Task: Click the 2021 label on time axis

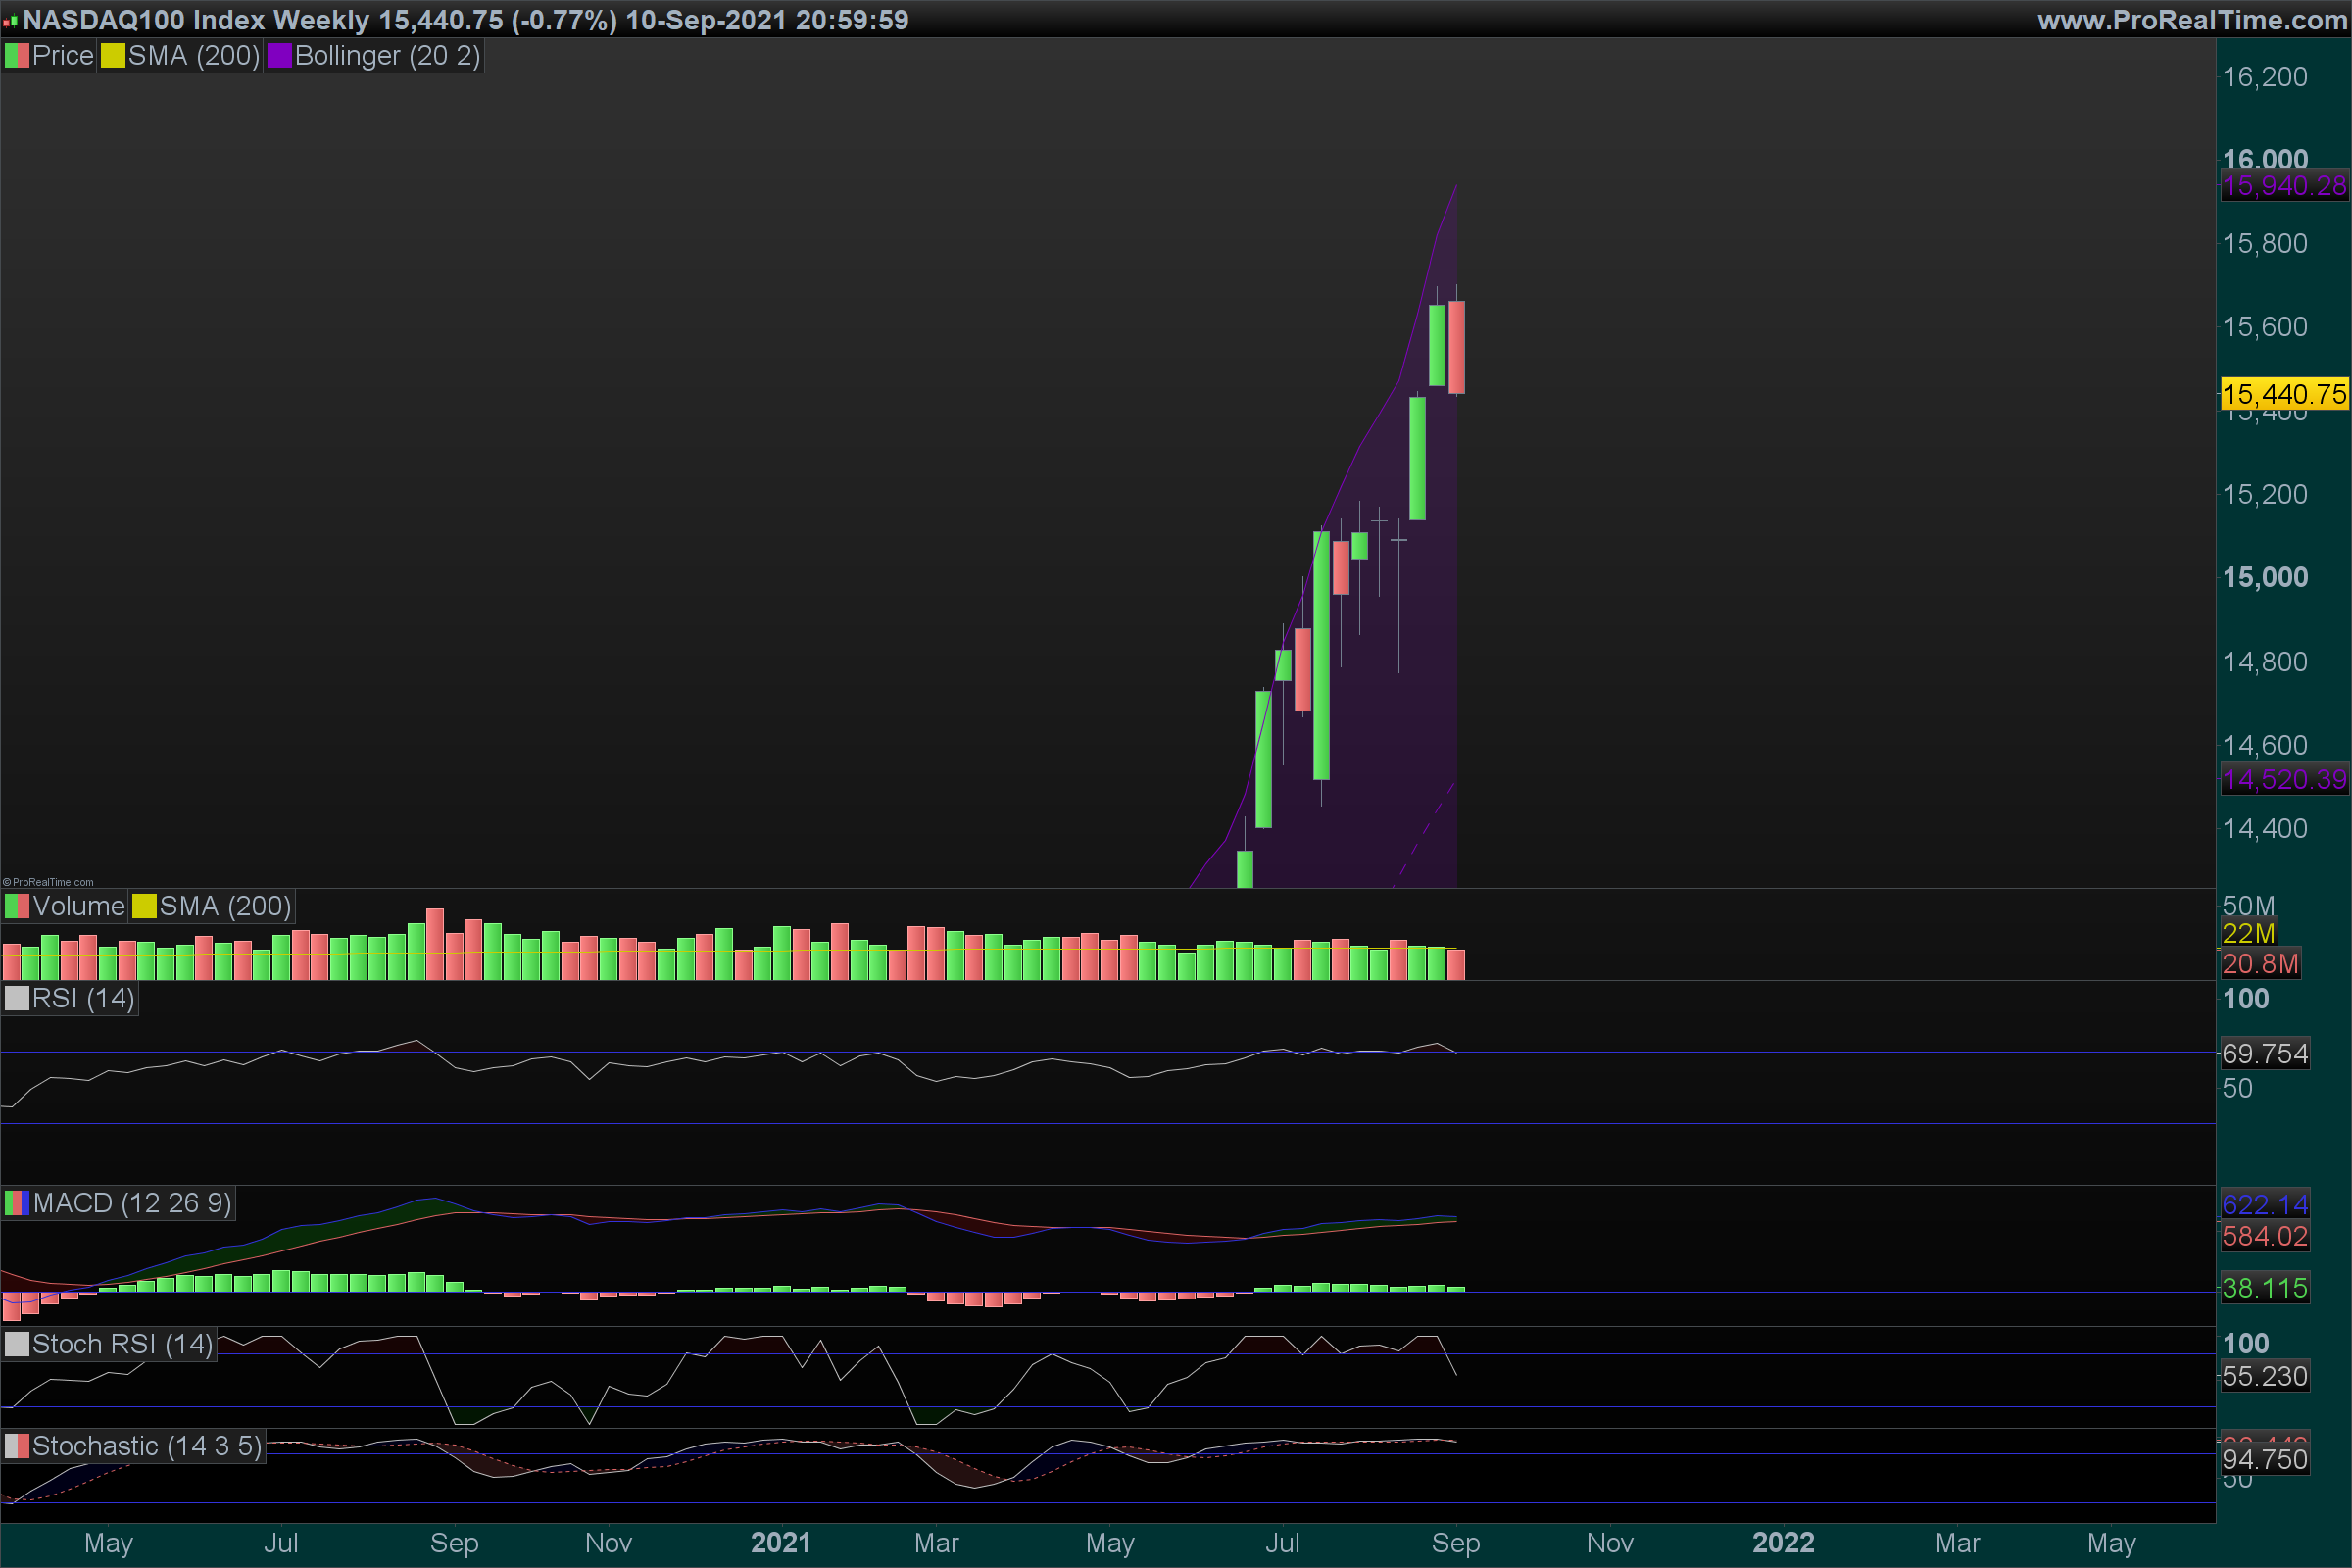Action: coord(780,1543)
